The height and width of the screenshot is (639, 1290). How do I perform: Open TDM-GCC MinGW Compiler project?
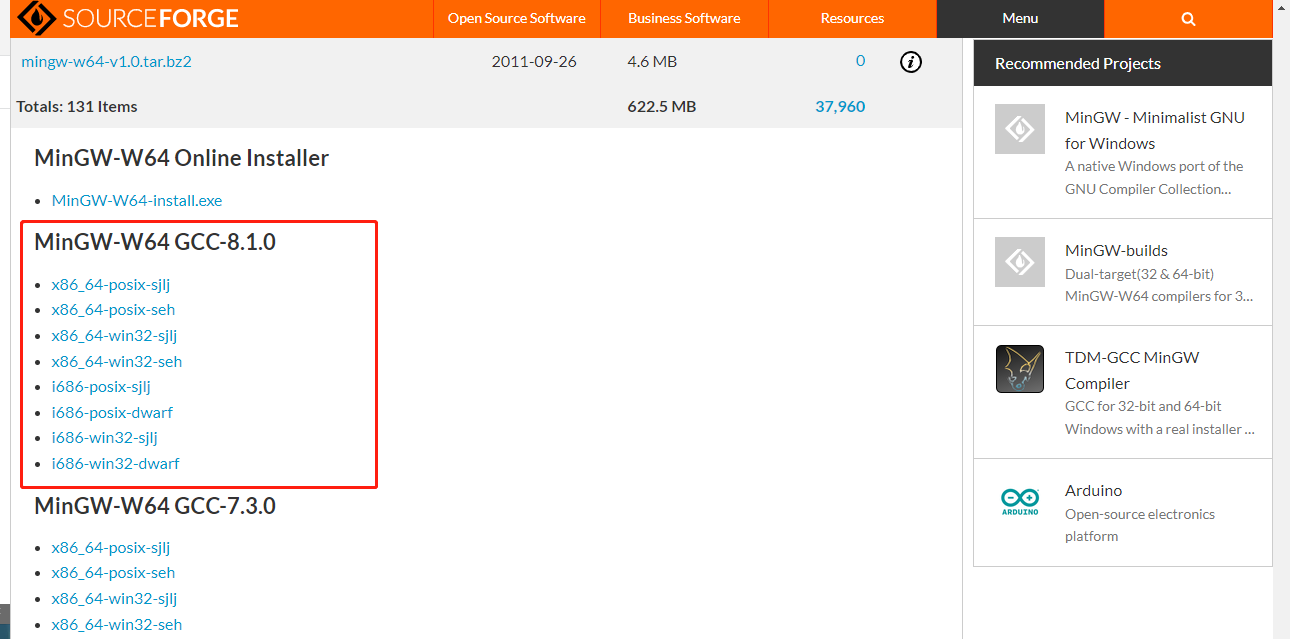pyautogui.click(x=1132, y=370)
